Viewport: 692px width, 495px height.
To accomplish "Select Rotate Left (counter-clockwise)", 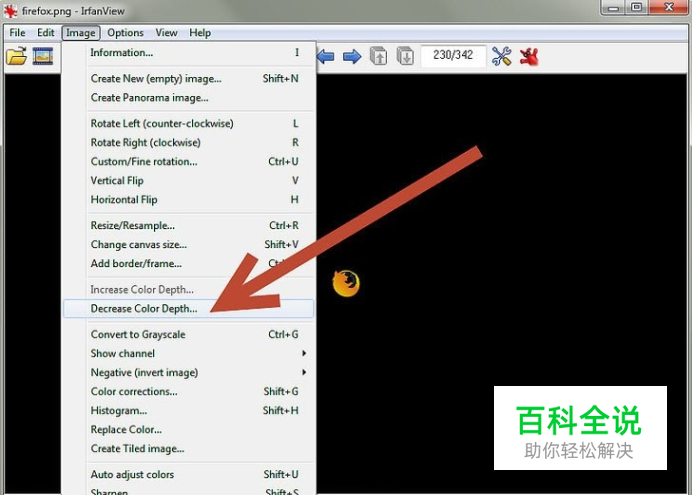I will tap(189, 124).
